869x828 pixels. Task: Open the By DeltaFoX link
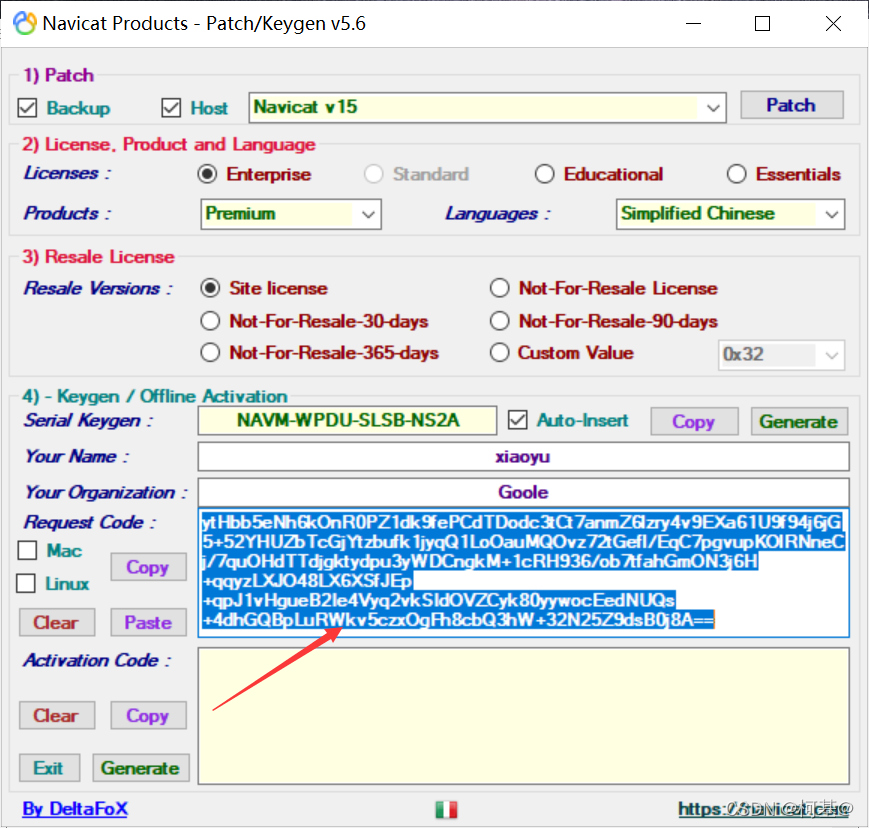click(x=75, y=809)
